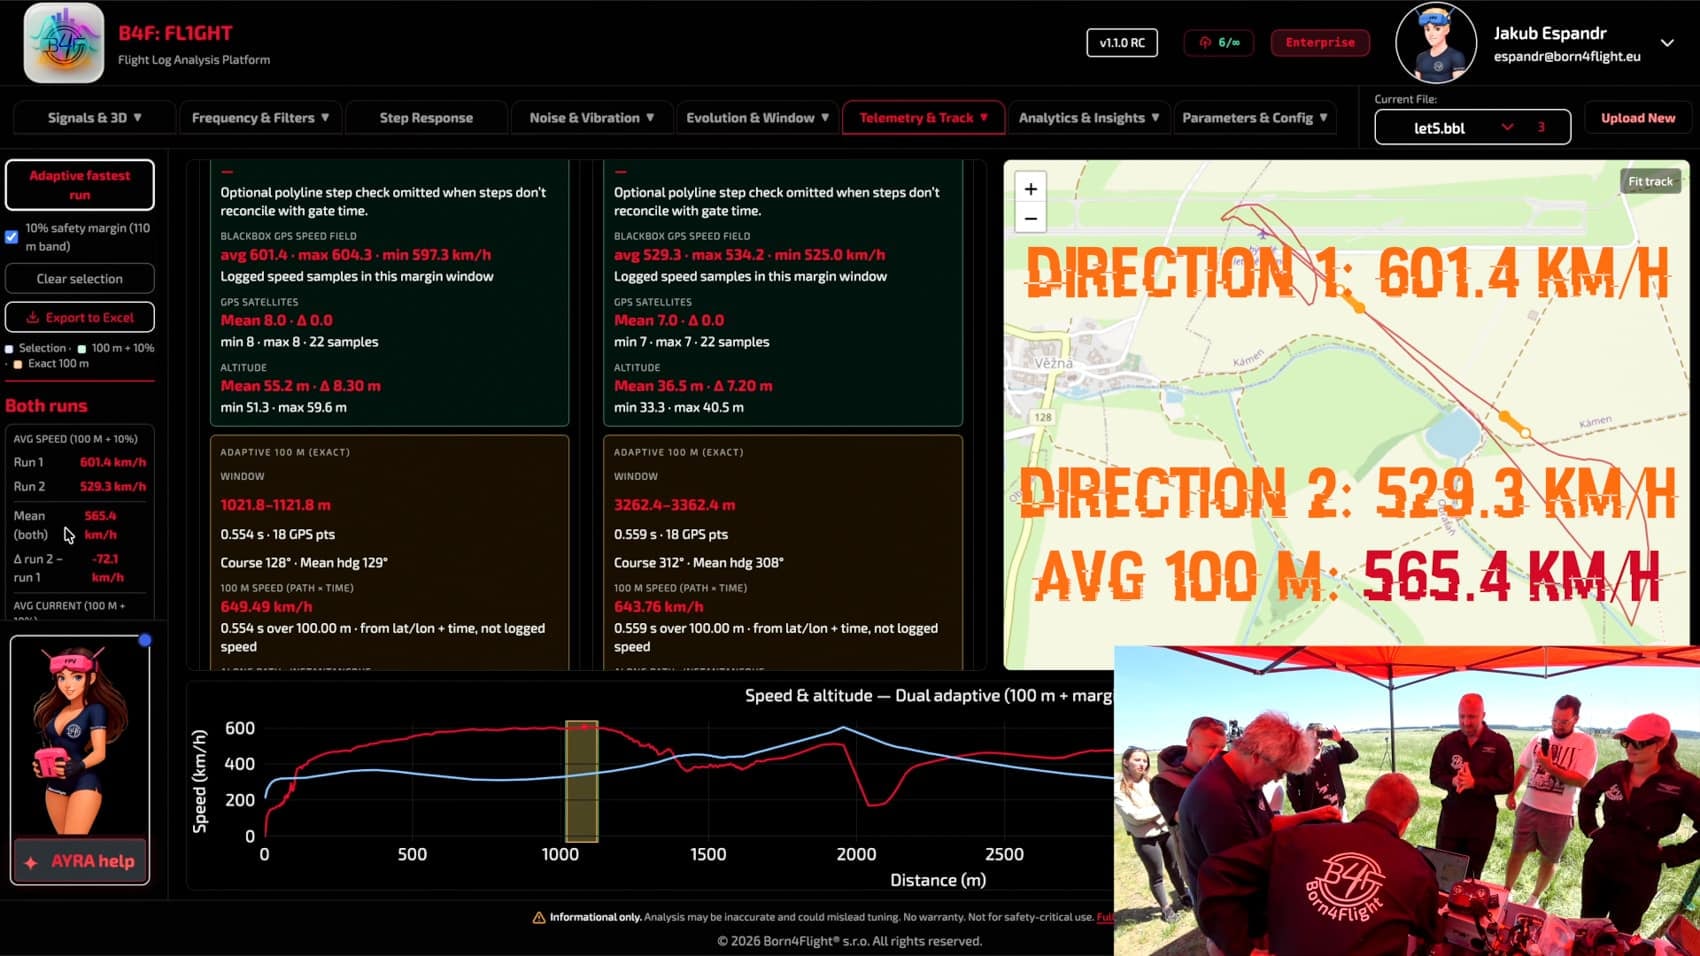
Task: Click the B4F Flight app logo
Action: tap(63, 43)
